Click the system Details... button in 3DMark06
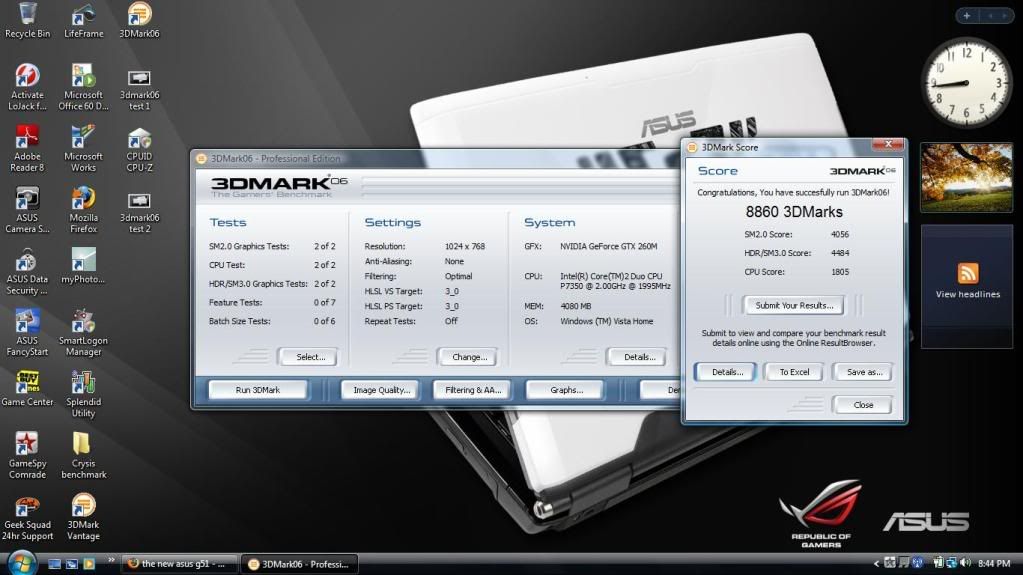Viewport: 1023px width, 575px height. pyautogui.click(x=639, y=357)
